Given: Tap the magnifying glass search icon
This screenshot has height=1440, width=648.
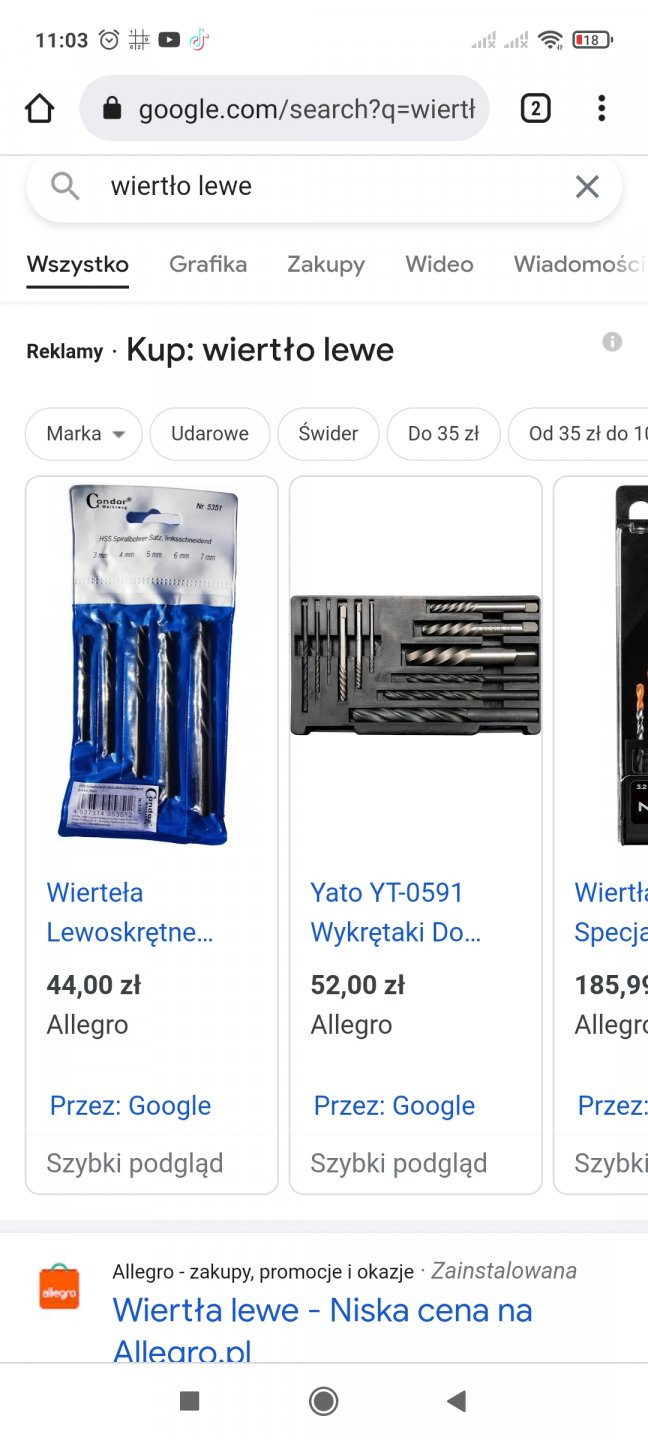Looking at the screenshot, I should 65,186.
